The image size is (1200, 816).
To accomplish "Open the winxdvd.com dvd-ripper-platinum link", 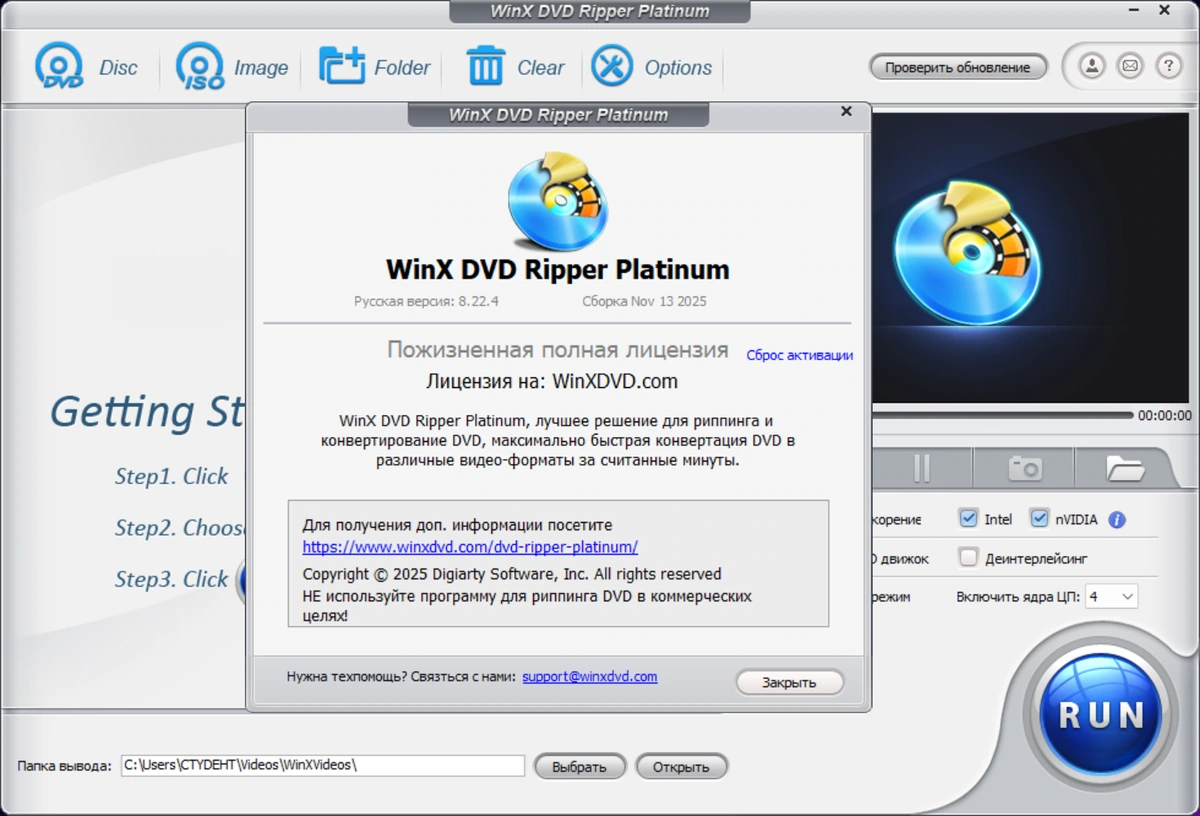I will pos(470,547).
